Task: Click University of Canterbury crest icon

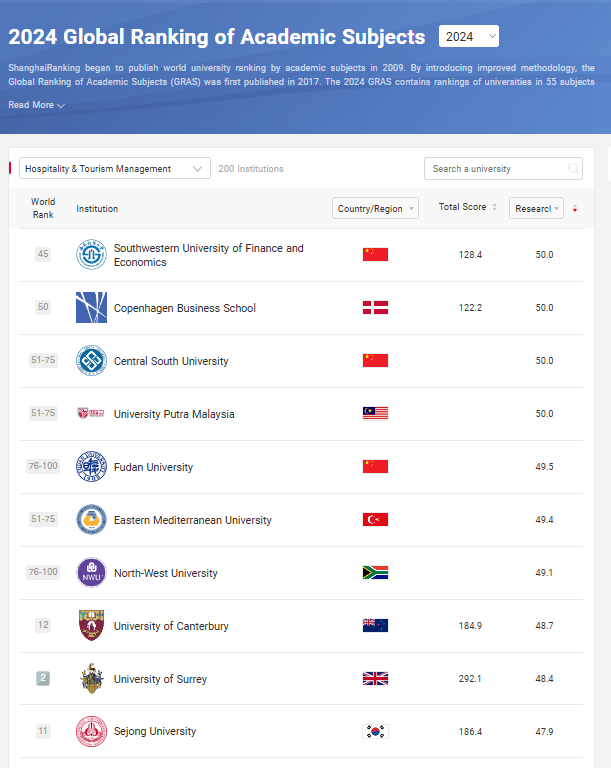Action: (91, 626)
